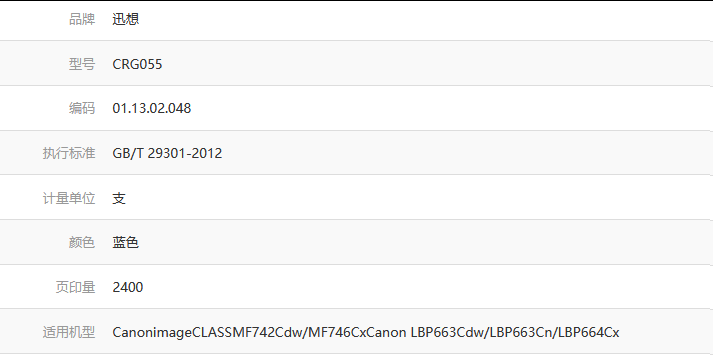Click the LBP663Cdw model text
713x364 pixels.
click(x=448, y=332)
